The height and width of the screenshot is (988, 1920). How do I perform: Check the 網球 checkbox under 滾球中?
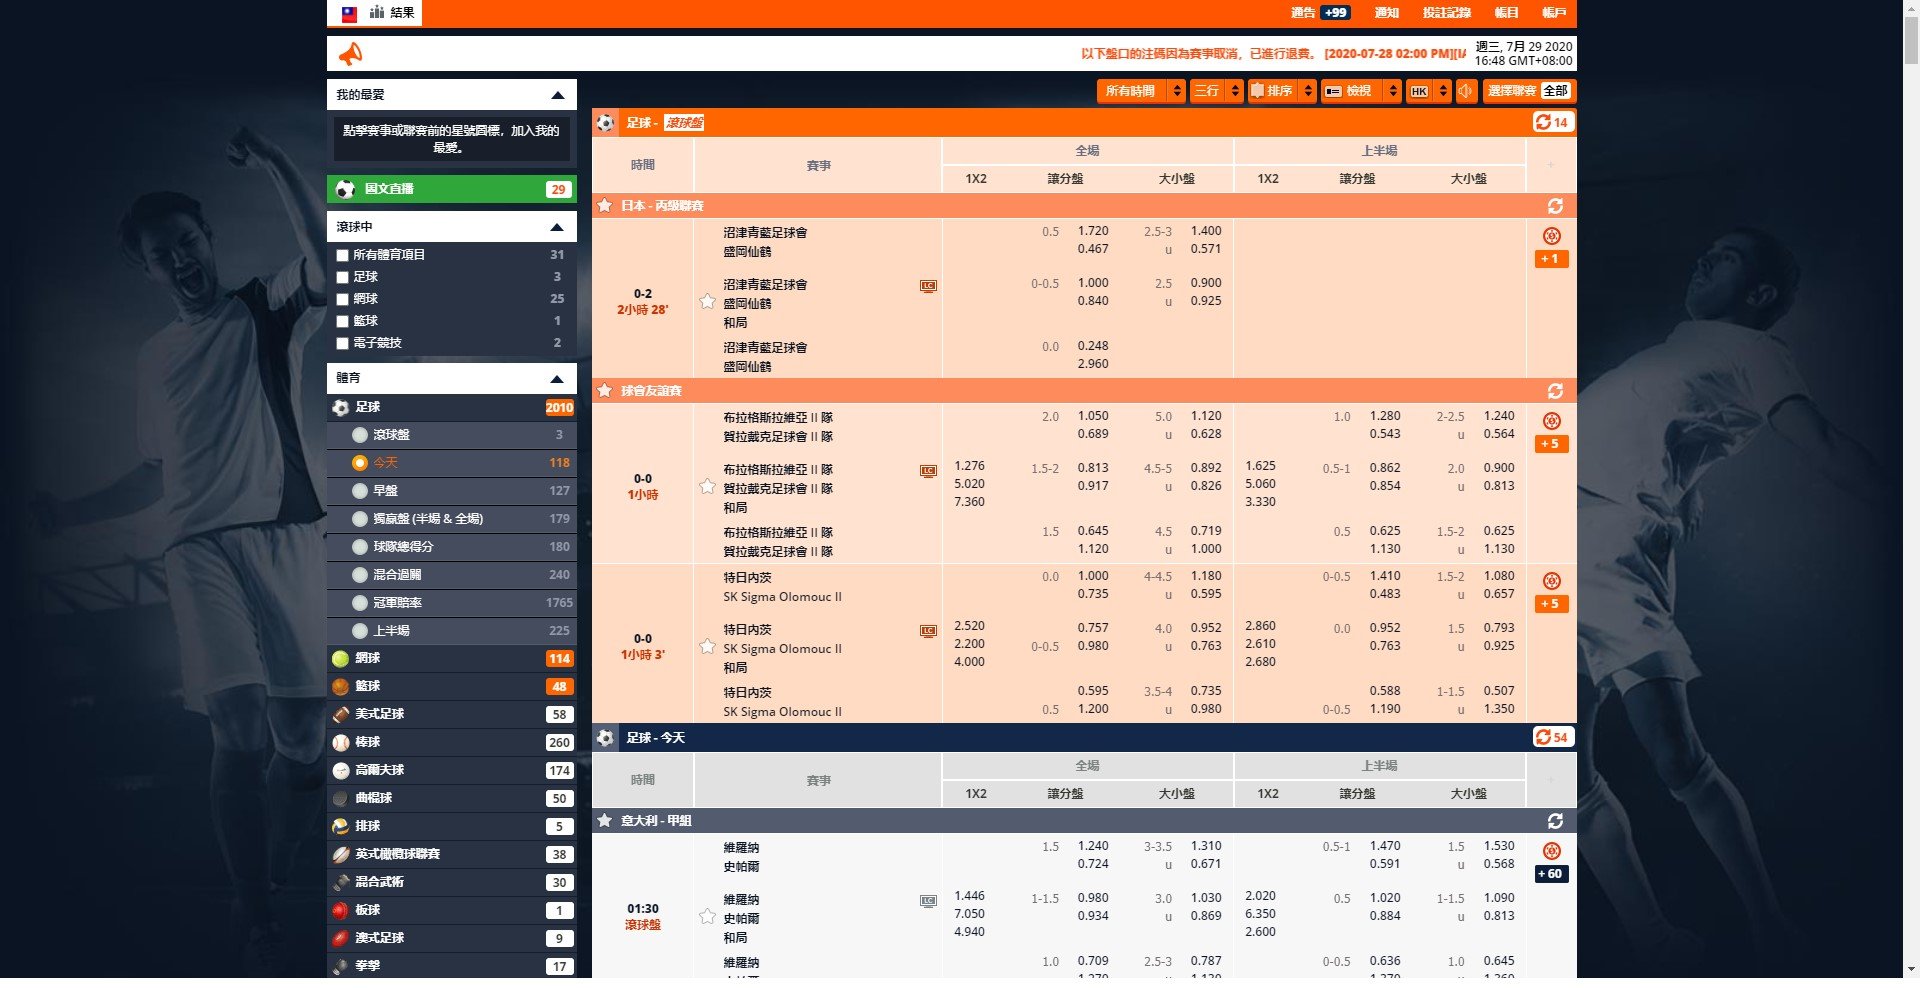point(343,299)
